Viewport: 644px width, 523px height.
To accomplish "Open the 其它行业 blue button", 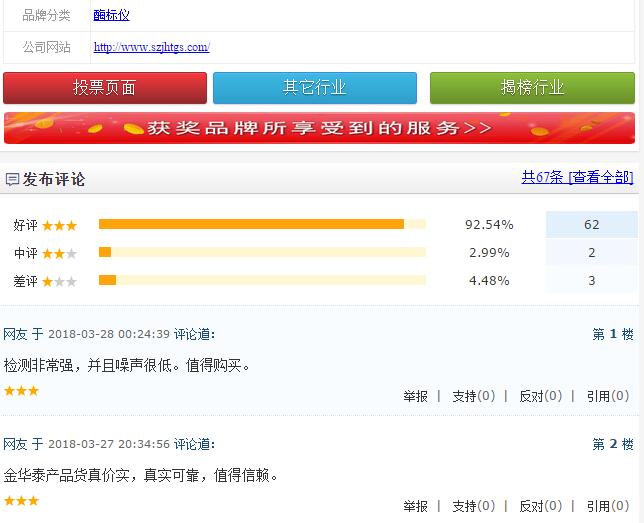I will (315, 88).
